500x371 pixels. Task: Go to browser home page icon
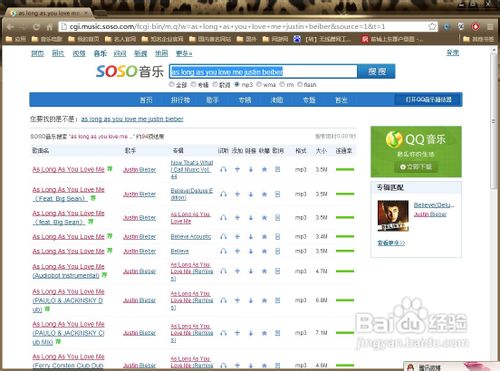(x=49, y=27)
